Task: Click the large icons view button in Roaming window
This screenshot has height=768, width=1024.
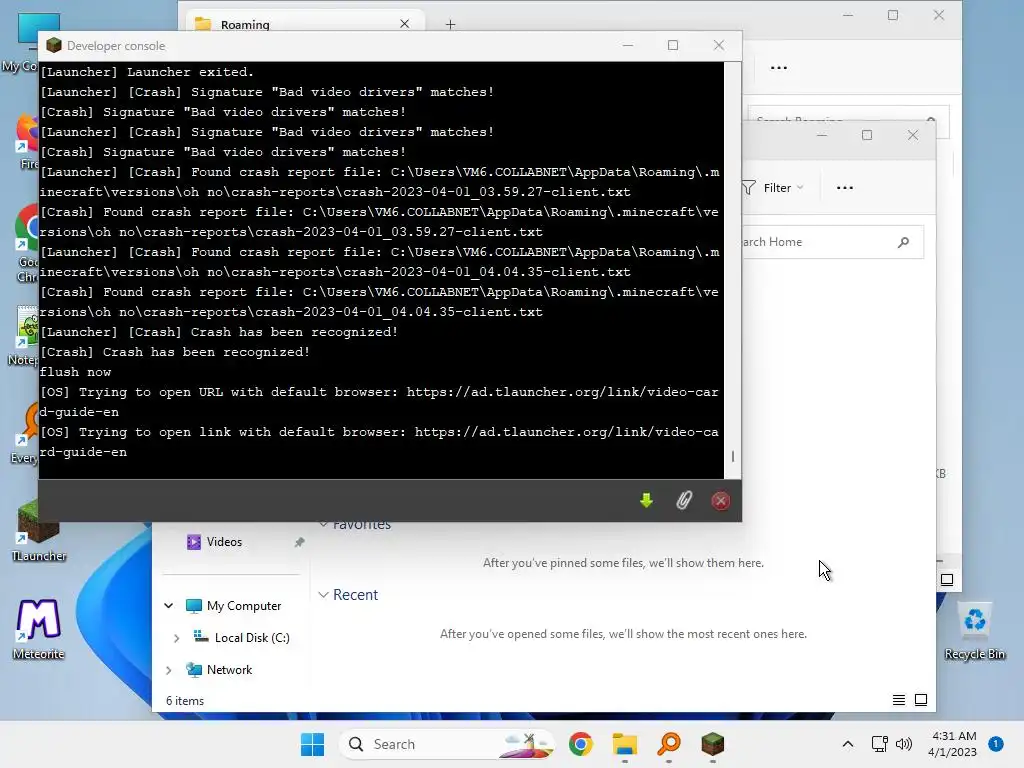Action: pos(946,579)
